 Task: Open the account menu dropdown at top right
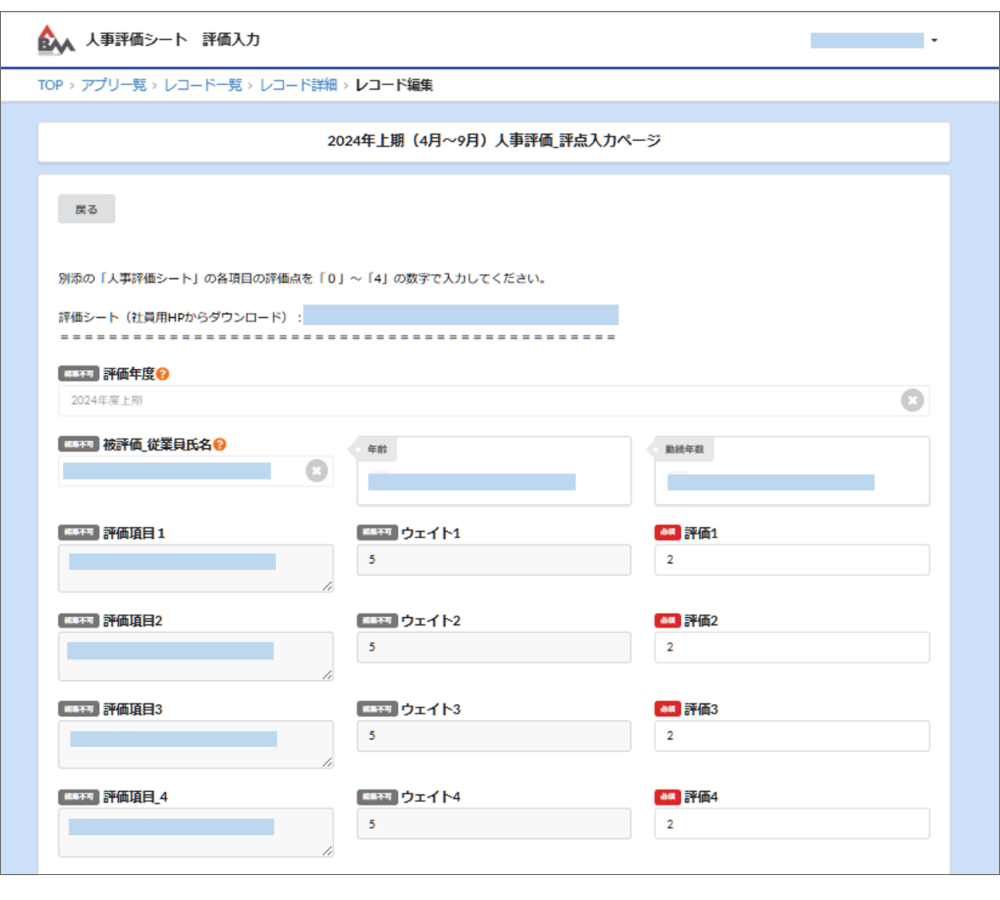click(935, 40)
